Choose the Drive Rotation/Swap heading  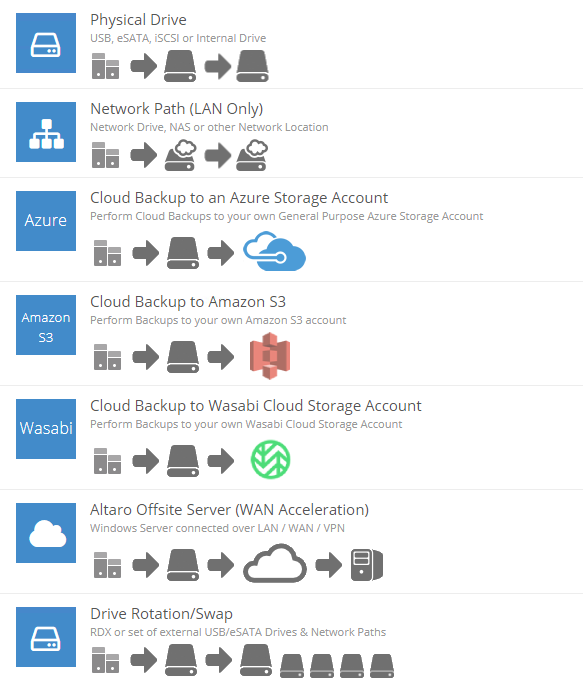coord(161,614)
